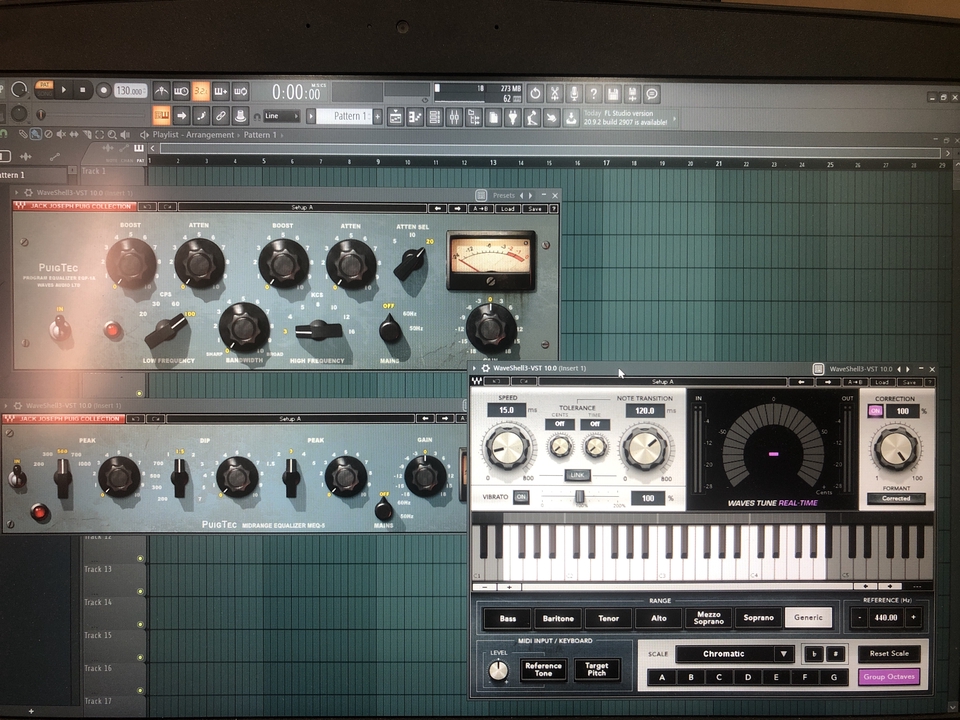Click Arrangement in the playlist breadcrumb
960x720 pixels.
point(210,135)
